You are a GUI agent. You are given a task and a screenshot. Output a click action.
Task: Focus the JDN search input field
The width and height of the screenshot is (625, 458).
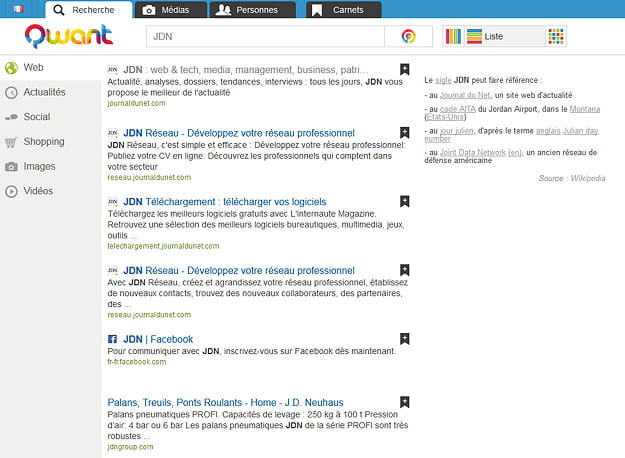tap(265, 37)
